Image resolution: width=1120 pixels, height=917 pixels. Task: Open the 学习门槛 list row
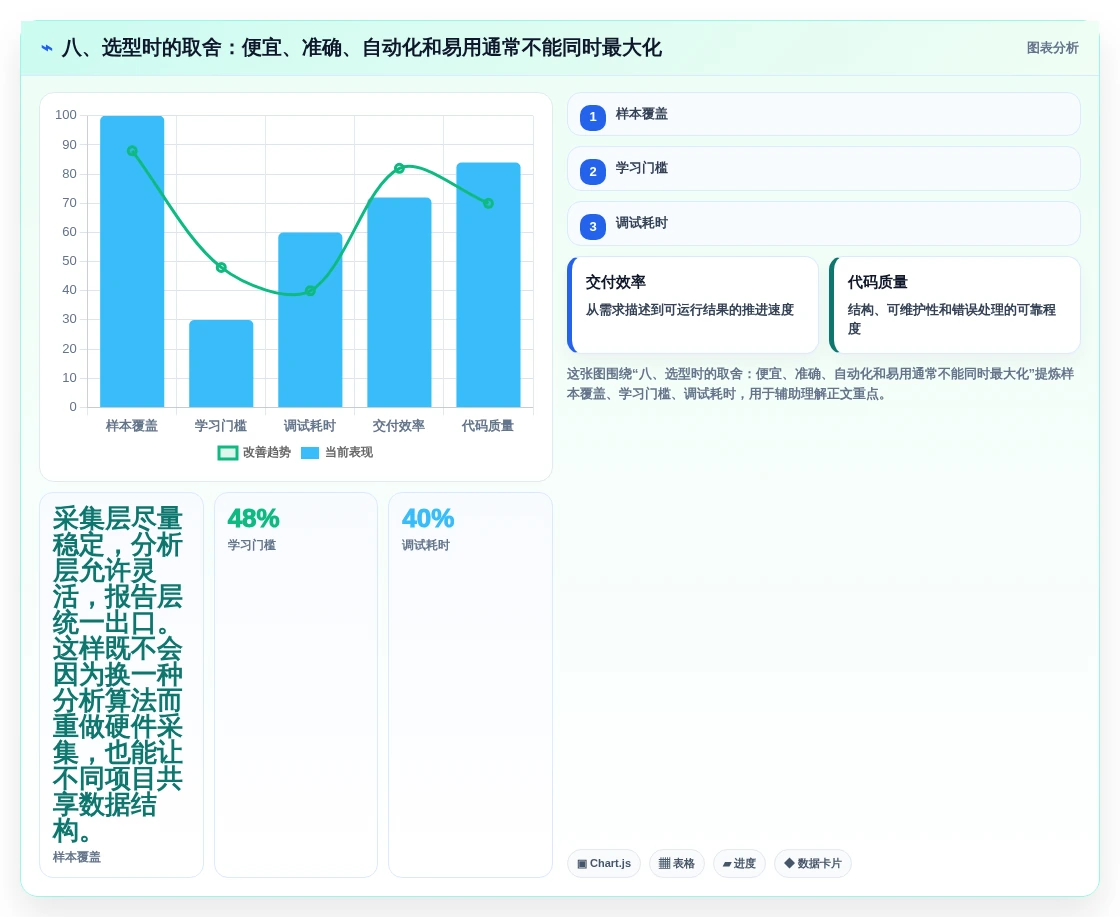click(824, 169)
